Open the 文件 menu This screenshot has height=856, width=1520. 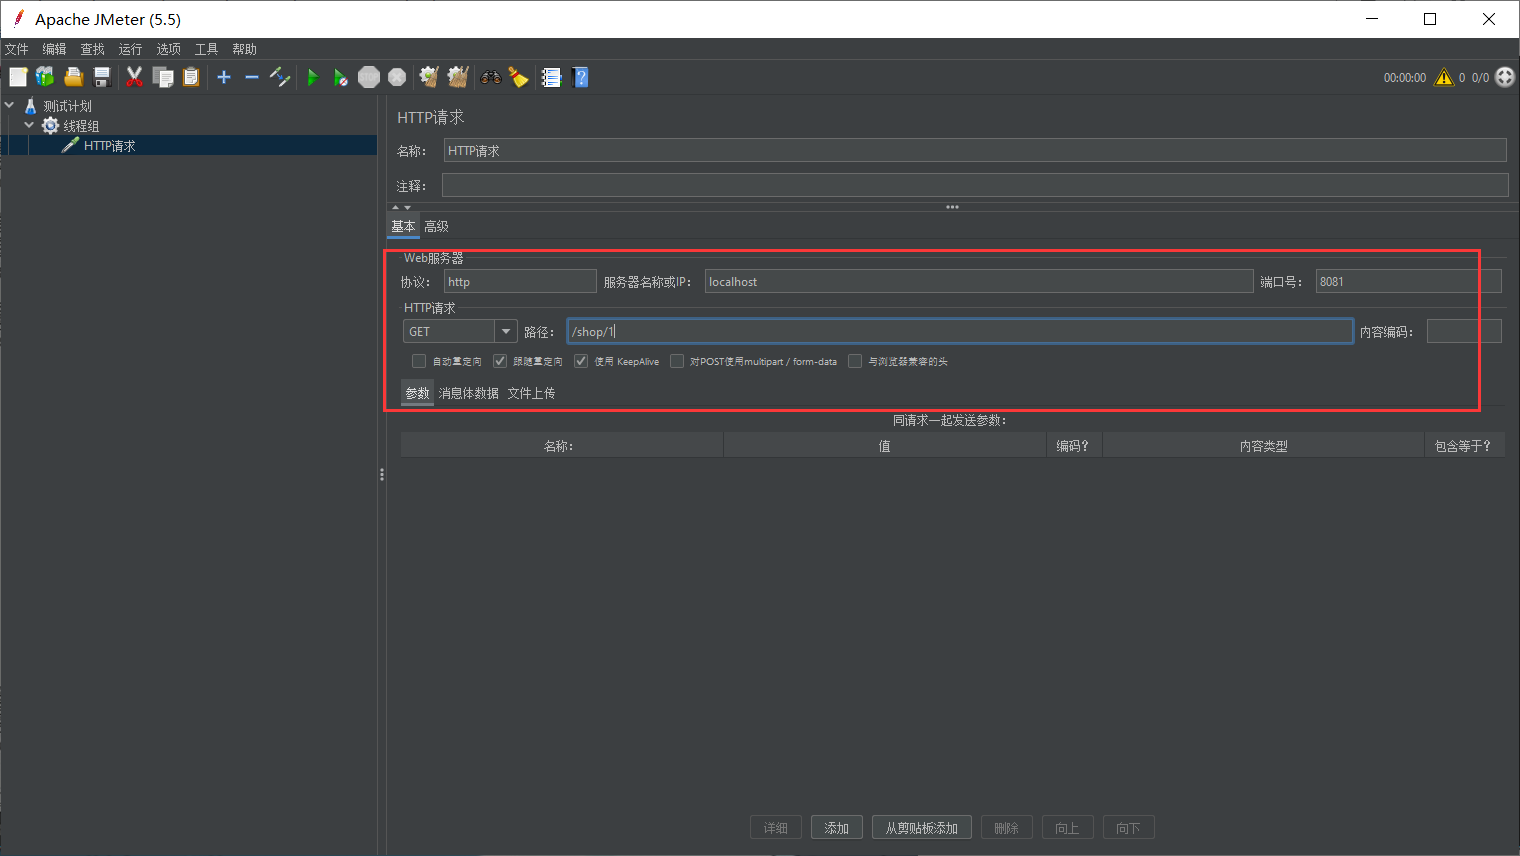pyautogui.click(x=17, y=49)
